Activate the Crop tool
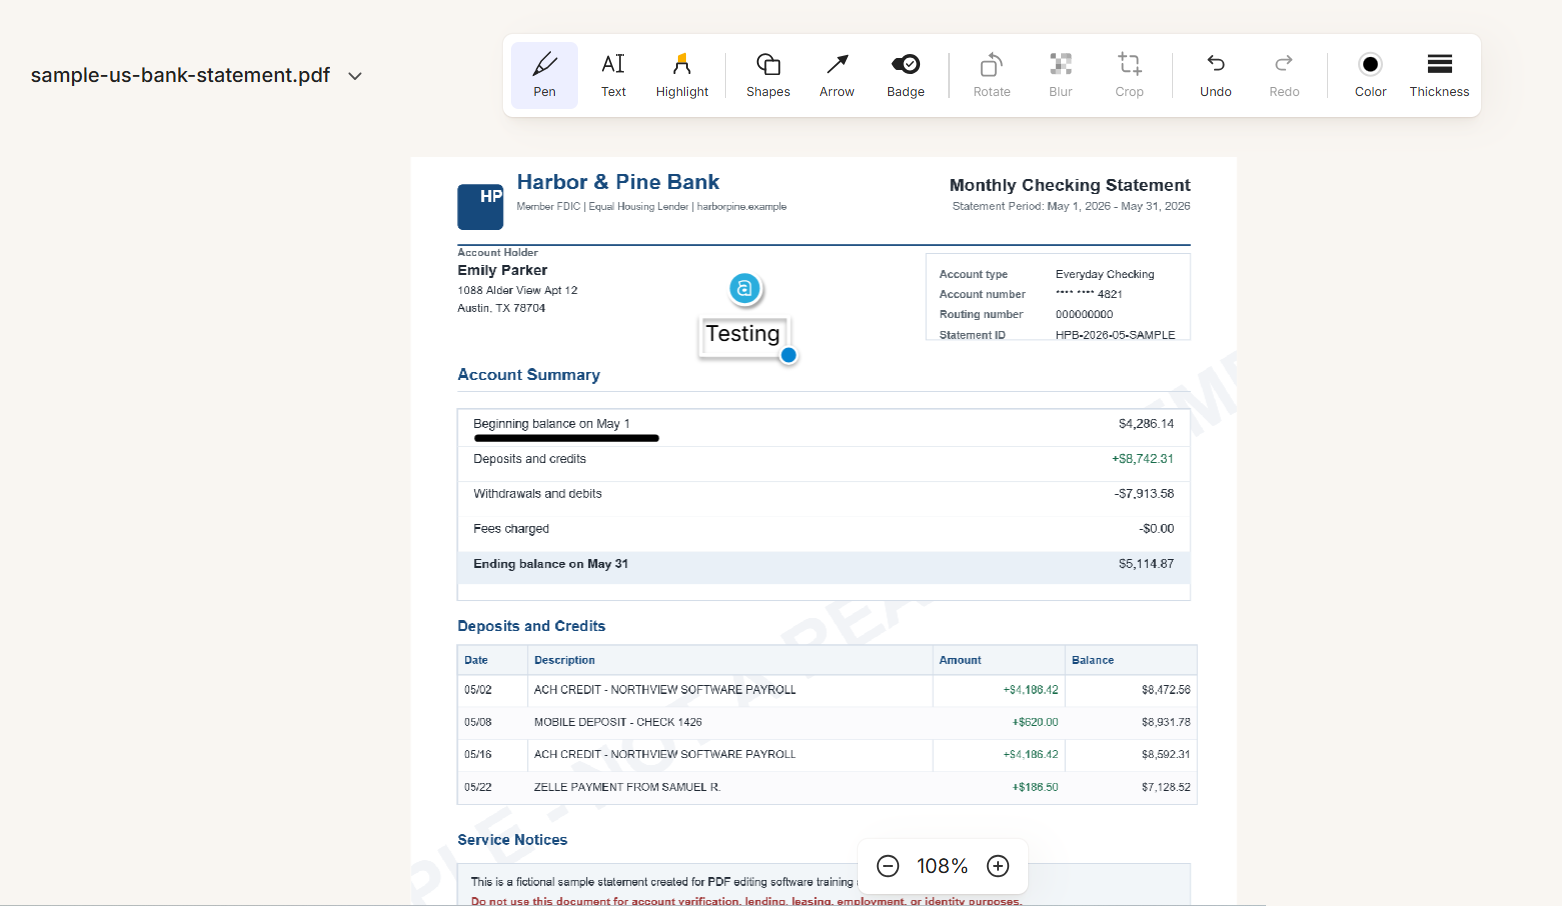Image resolution: width=1562 pixels, height=906 pixels. (x=1130, y=75)
